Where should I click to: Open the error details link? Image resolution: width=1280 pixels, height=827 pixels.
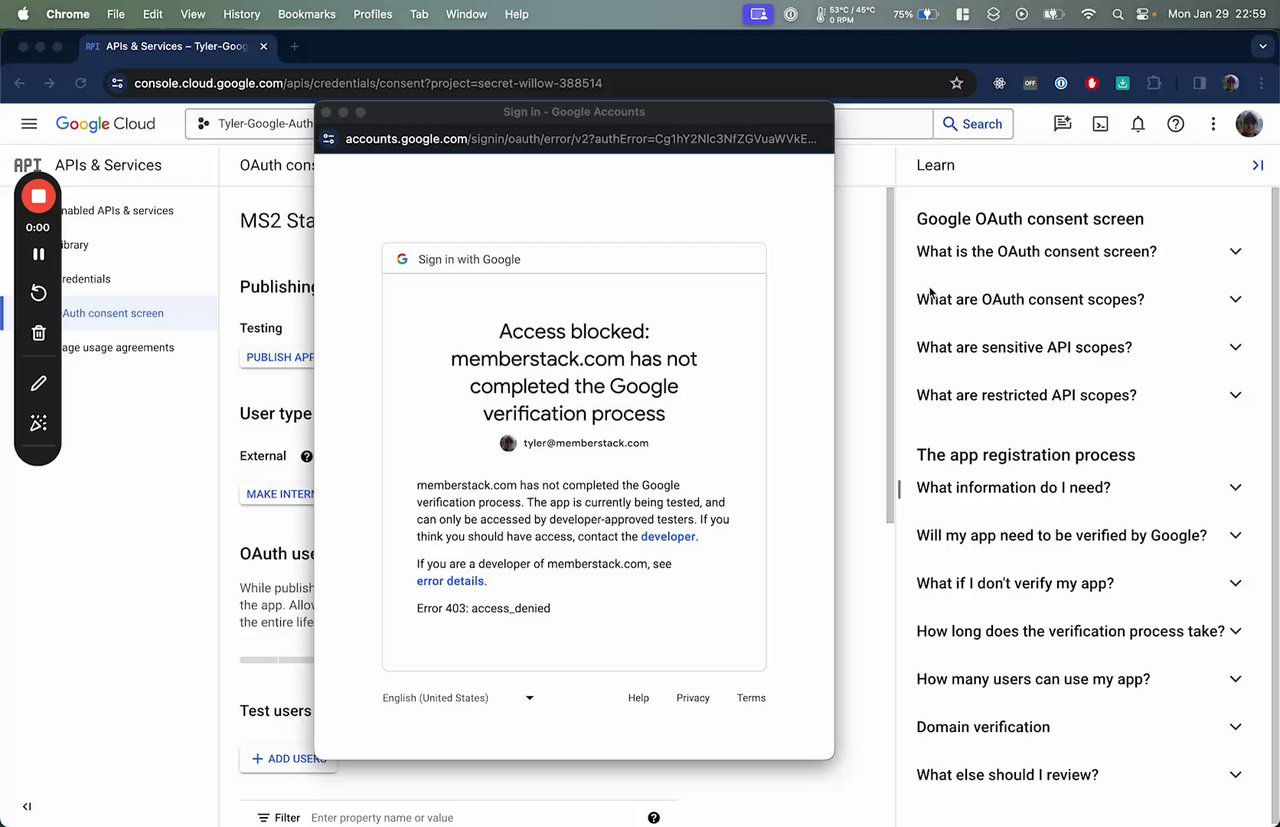point(451,581)
